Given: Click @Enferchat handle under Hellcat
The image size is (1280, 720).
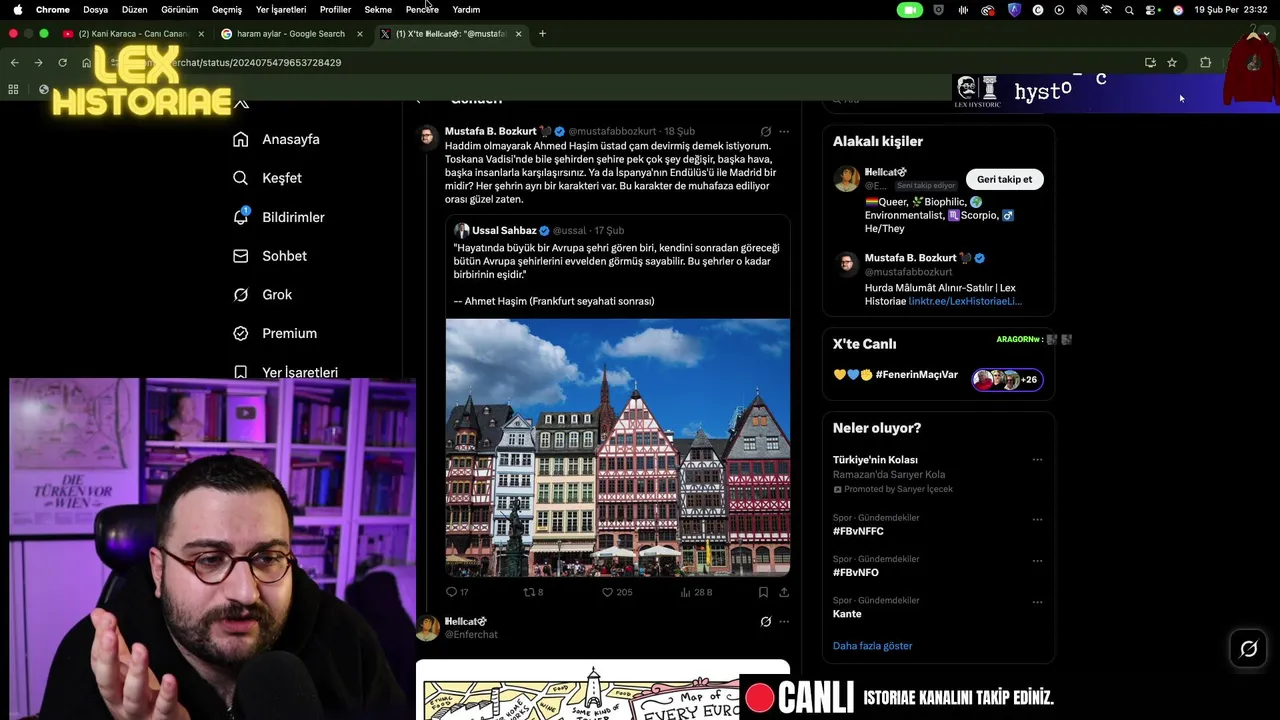Looking at the screenshot, I should click(x=471, y=635).
